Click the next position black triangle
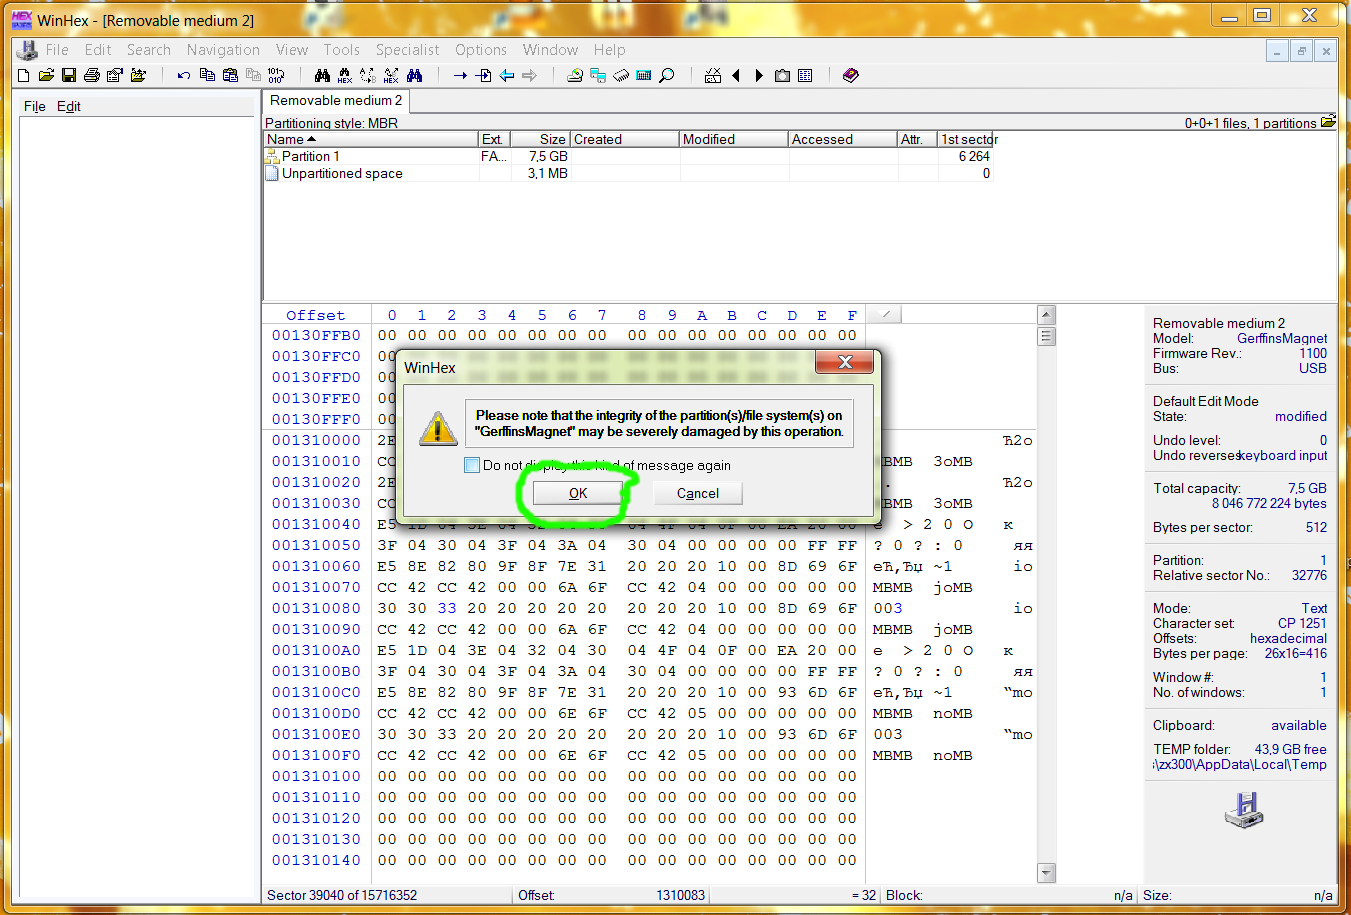Screen dimensions: 1351x915 759,75
